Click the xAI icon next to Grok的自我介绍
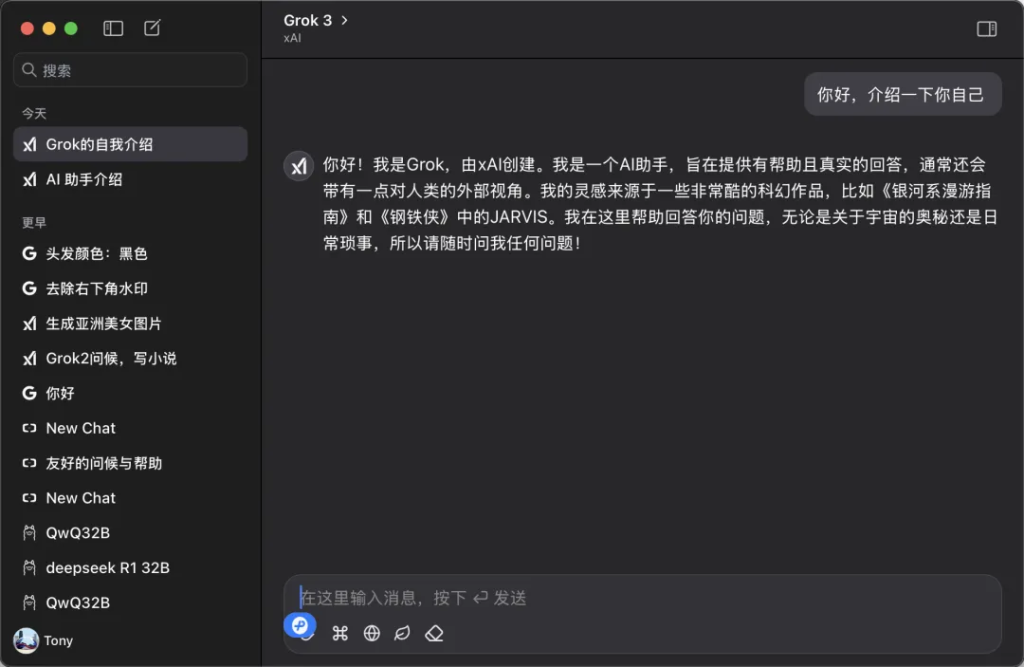Screen dimensions: 1024x667 (29, 144)
